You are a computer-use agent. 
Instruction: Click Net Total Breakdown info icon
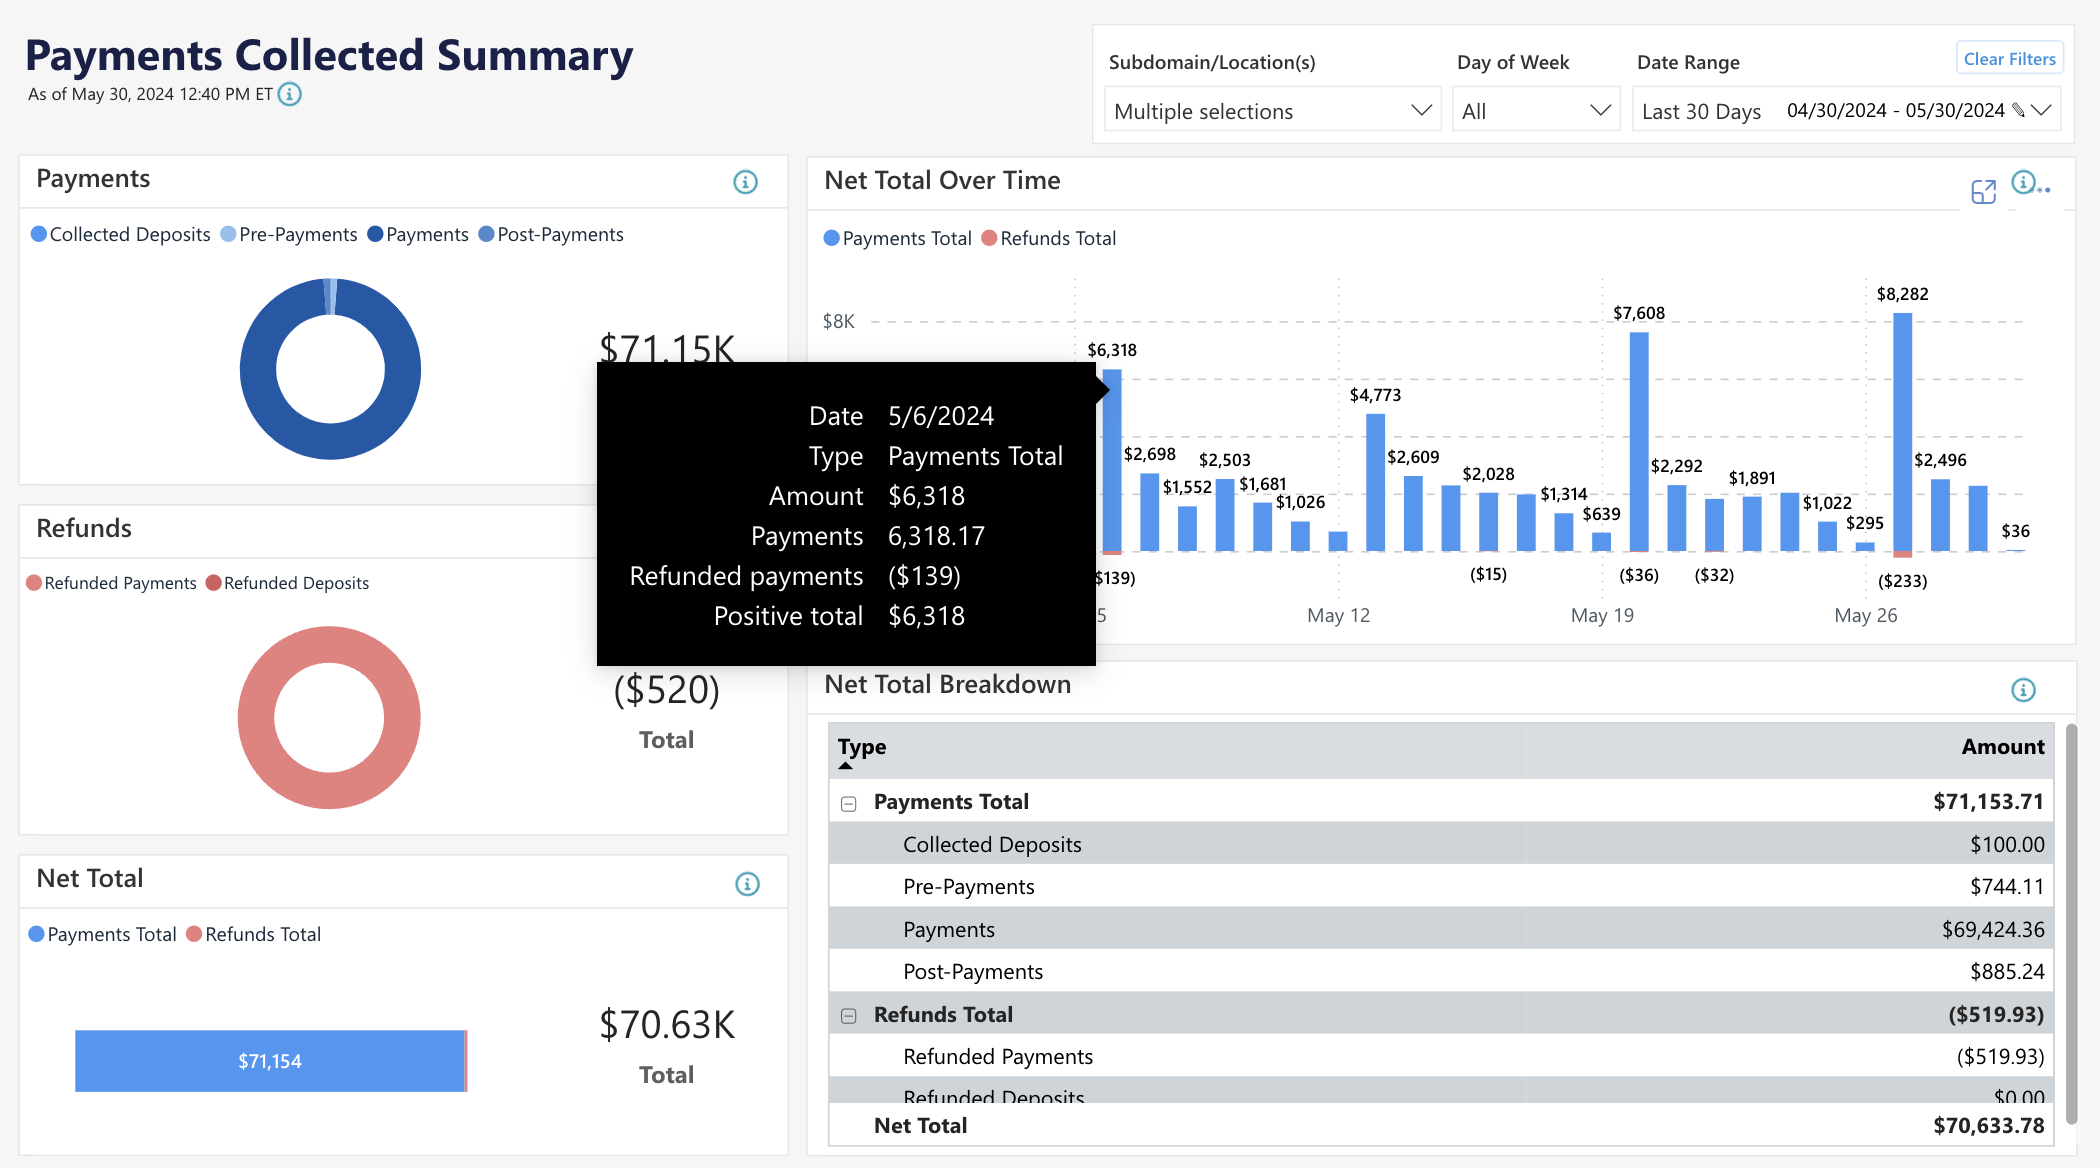click(x=2023, y=690)
